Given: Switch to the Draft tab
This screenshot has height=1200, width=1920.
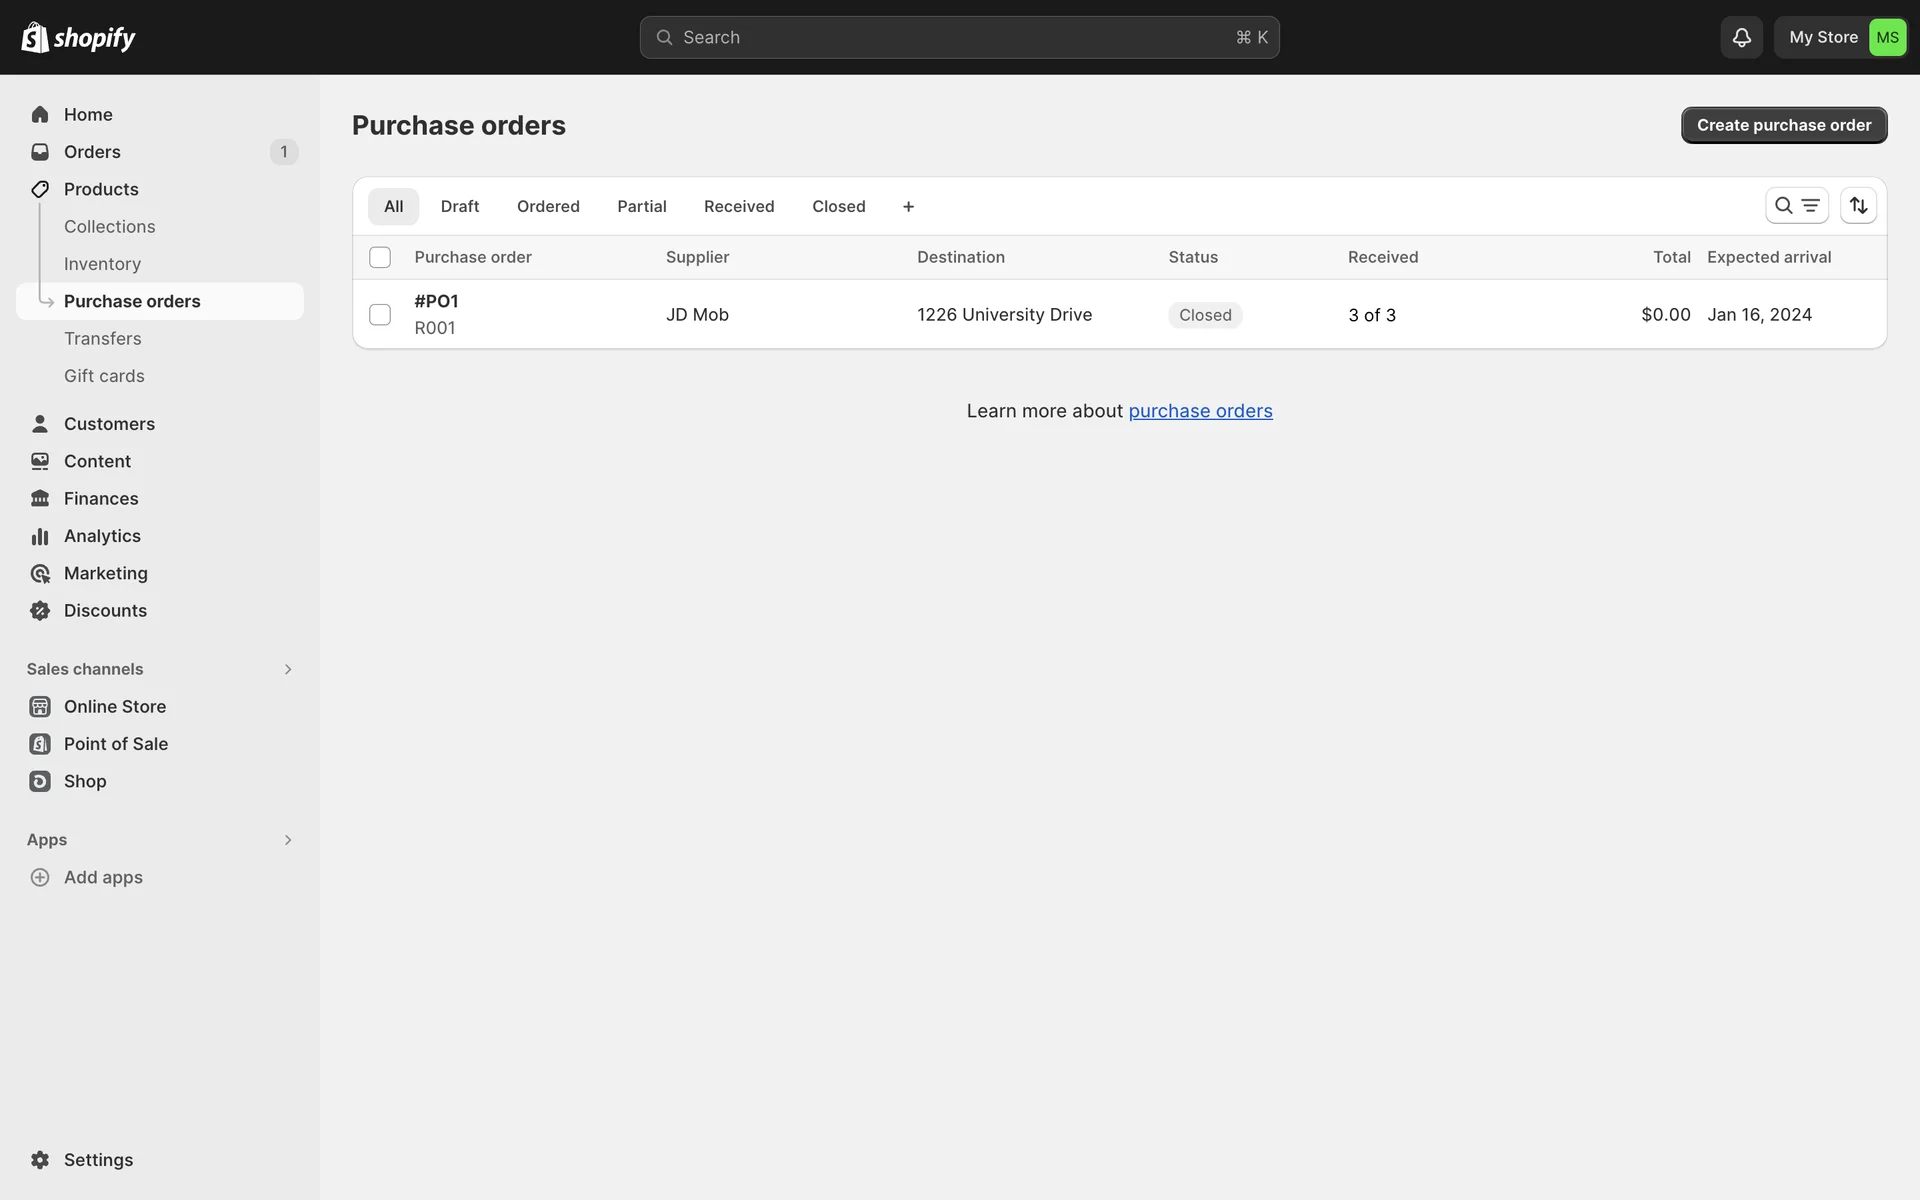Looking at the screenshot, I should point(460,206).
